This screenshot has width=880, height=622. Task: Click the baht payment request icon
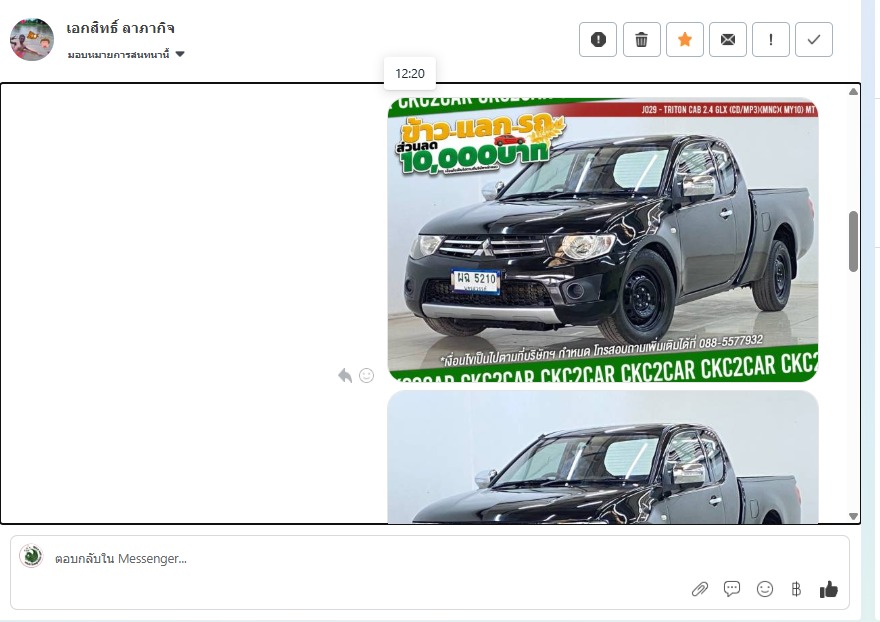click(796, 589)
